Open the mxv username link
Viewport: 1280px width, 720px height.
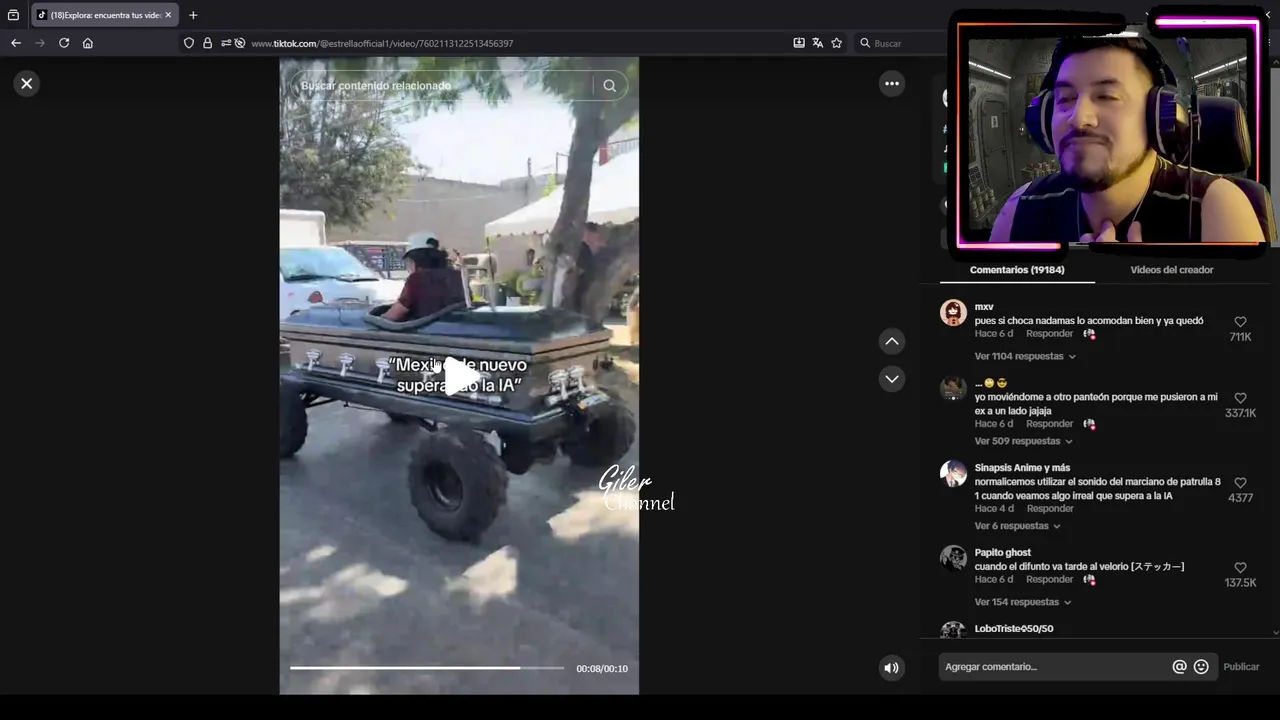click(x=984, y=307)
